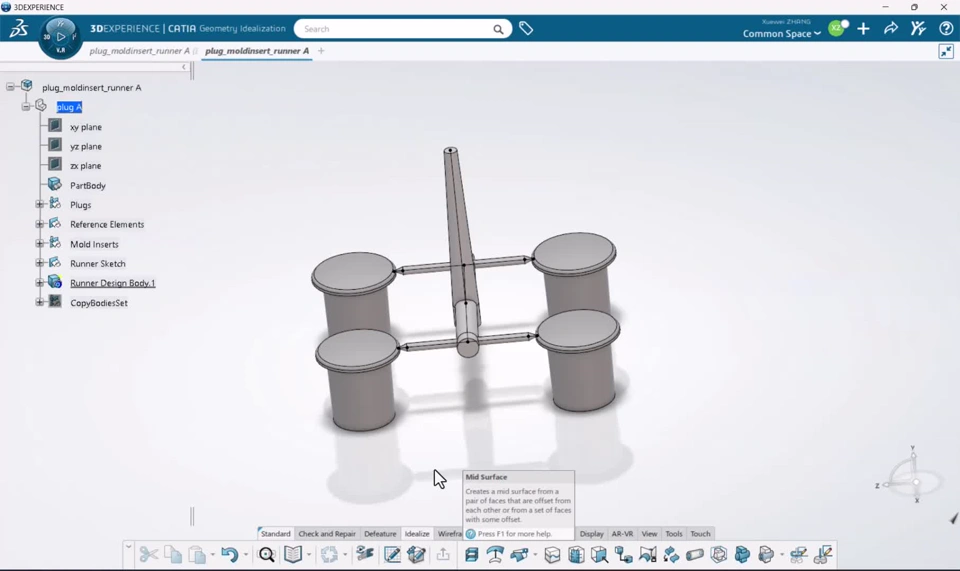Open the Help question mark icon
960x571 pixels.
tap(946, 28)
